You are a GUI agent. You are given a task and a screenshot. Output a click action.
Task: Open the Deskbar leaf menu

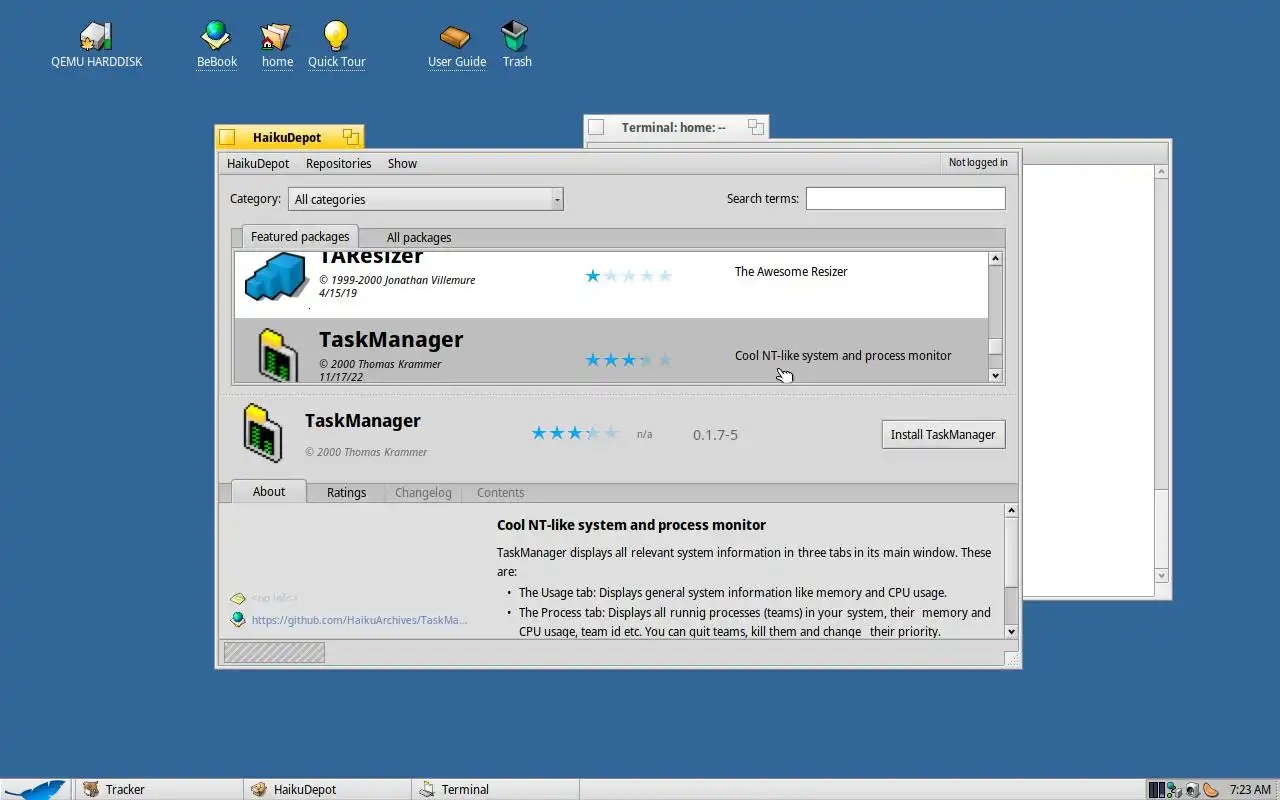35,789
